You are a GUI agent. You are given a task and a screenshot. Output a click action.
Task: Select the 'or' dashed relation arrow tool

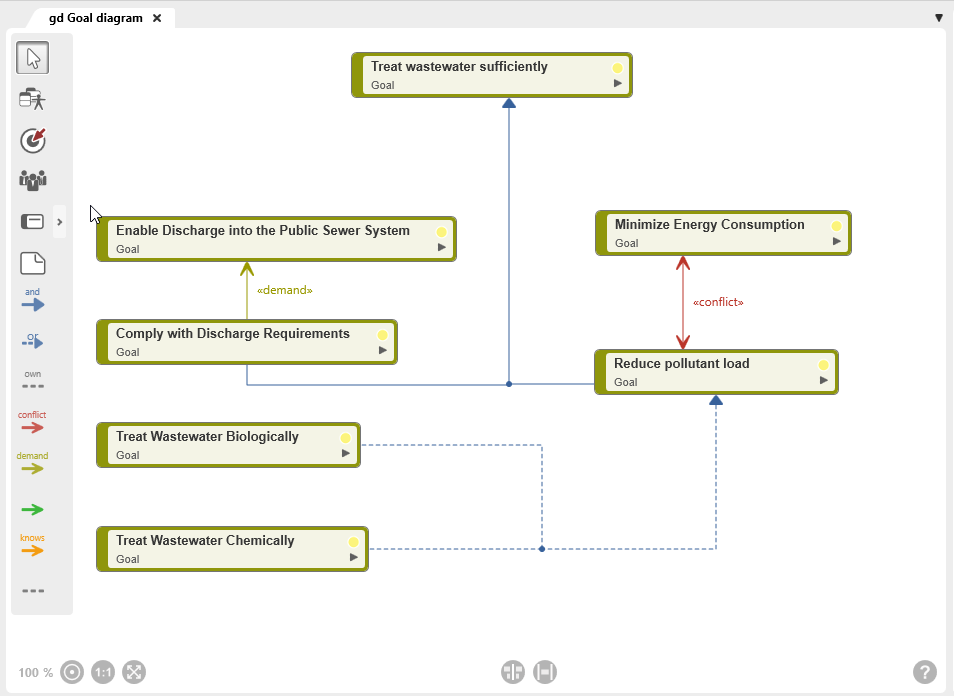point(32,341)
